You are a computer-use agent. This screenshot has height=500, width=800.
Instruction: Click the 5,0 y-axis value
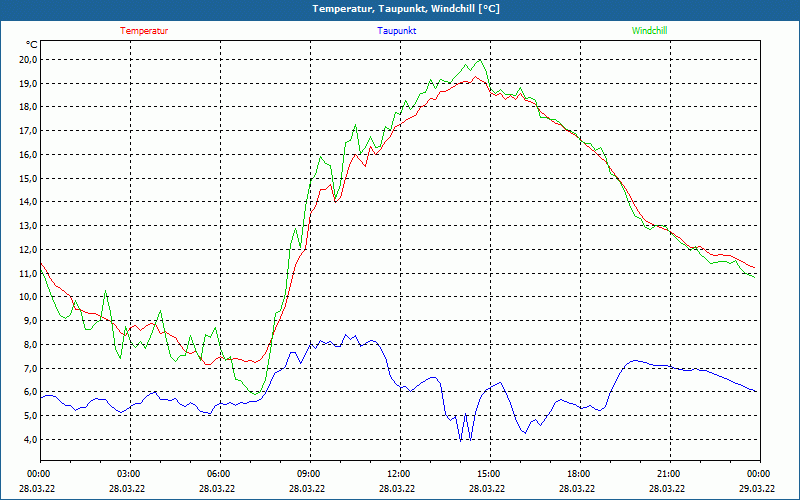click(x=30, y=415)
